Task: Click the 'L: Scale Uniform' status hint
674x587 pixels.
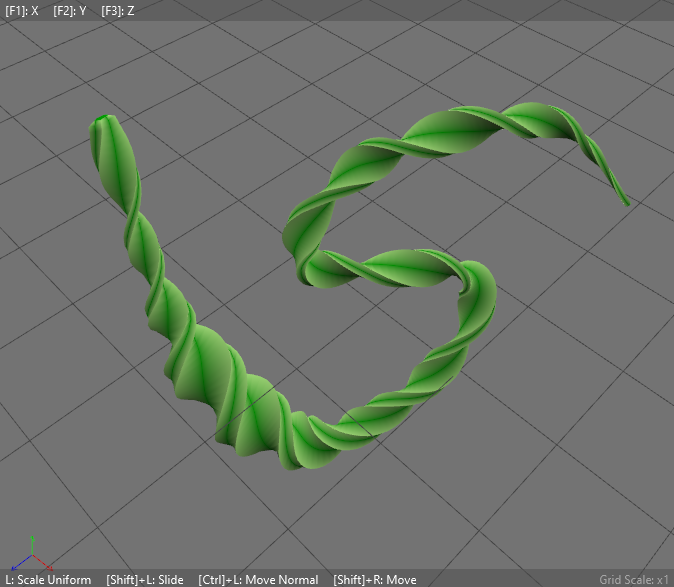Action: pos(48,580)
